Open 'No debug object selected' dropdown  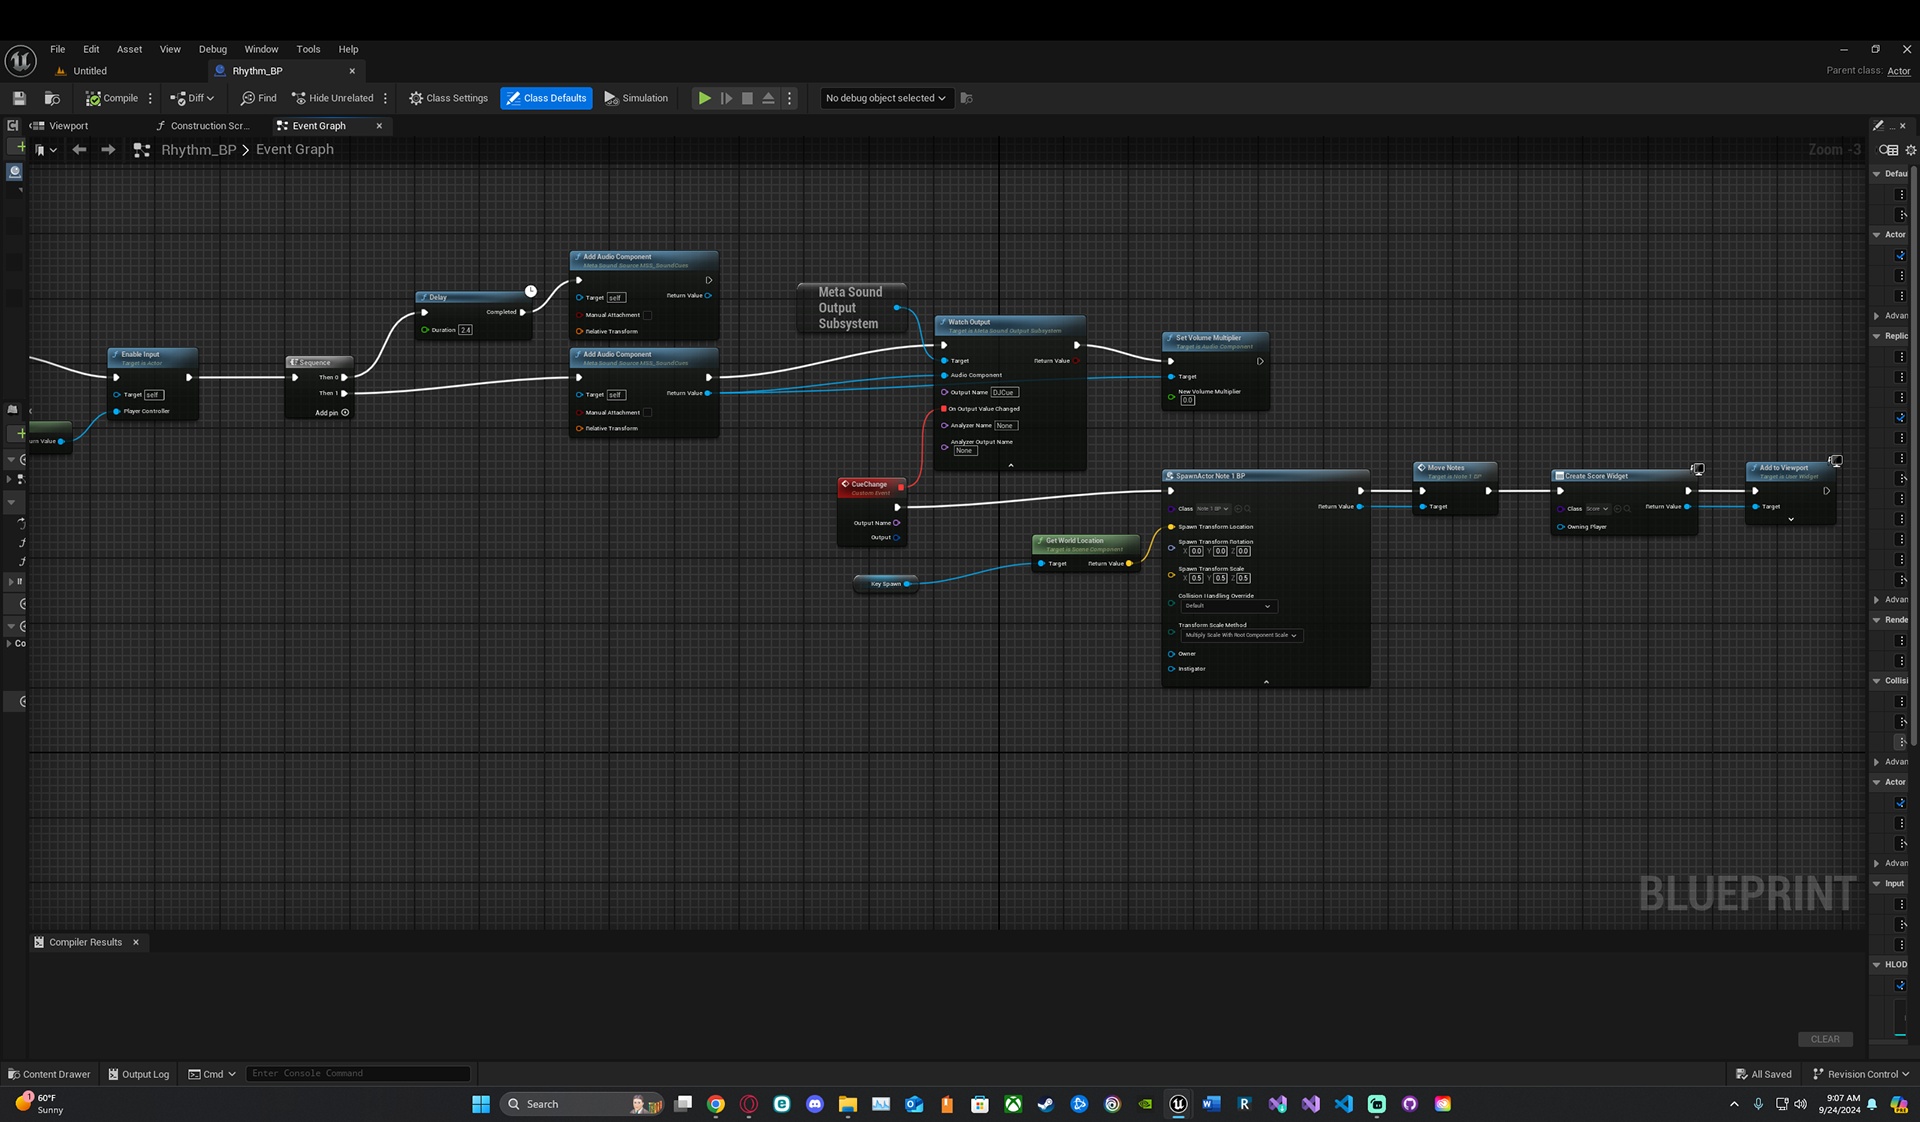(x=886, y=98)
